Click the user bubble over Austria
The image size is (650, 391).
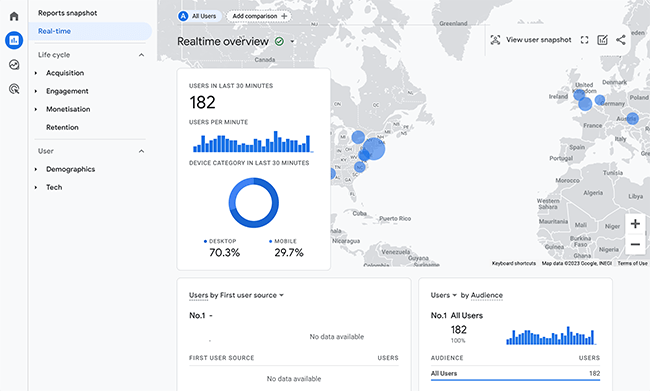(x=632, y=119)
